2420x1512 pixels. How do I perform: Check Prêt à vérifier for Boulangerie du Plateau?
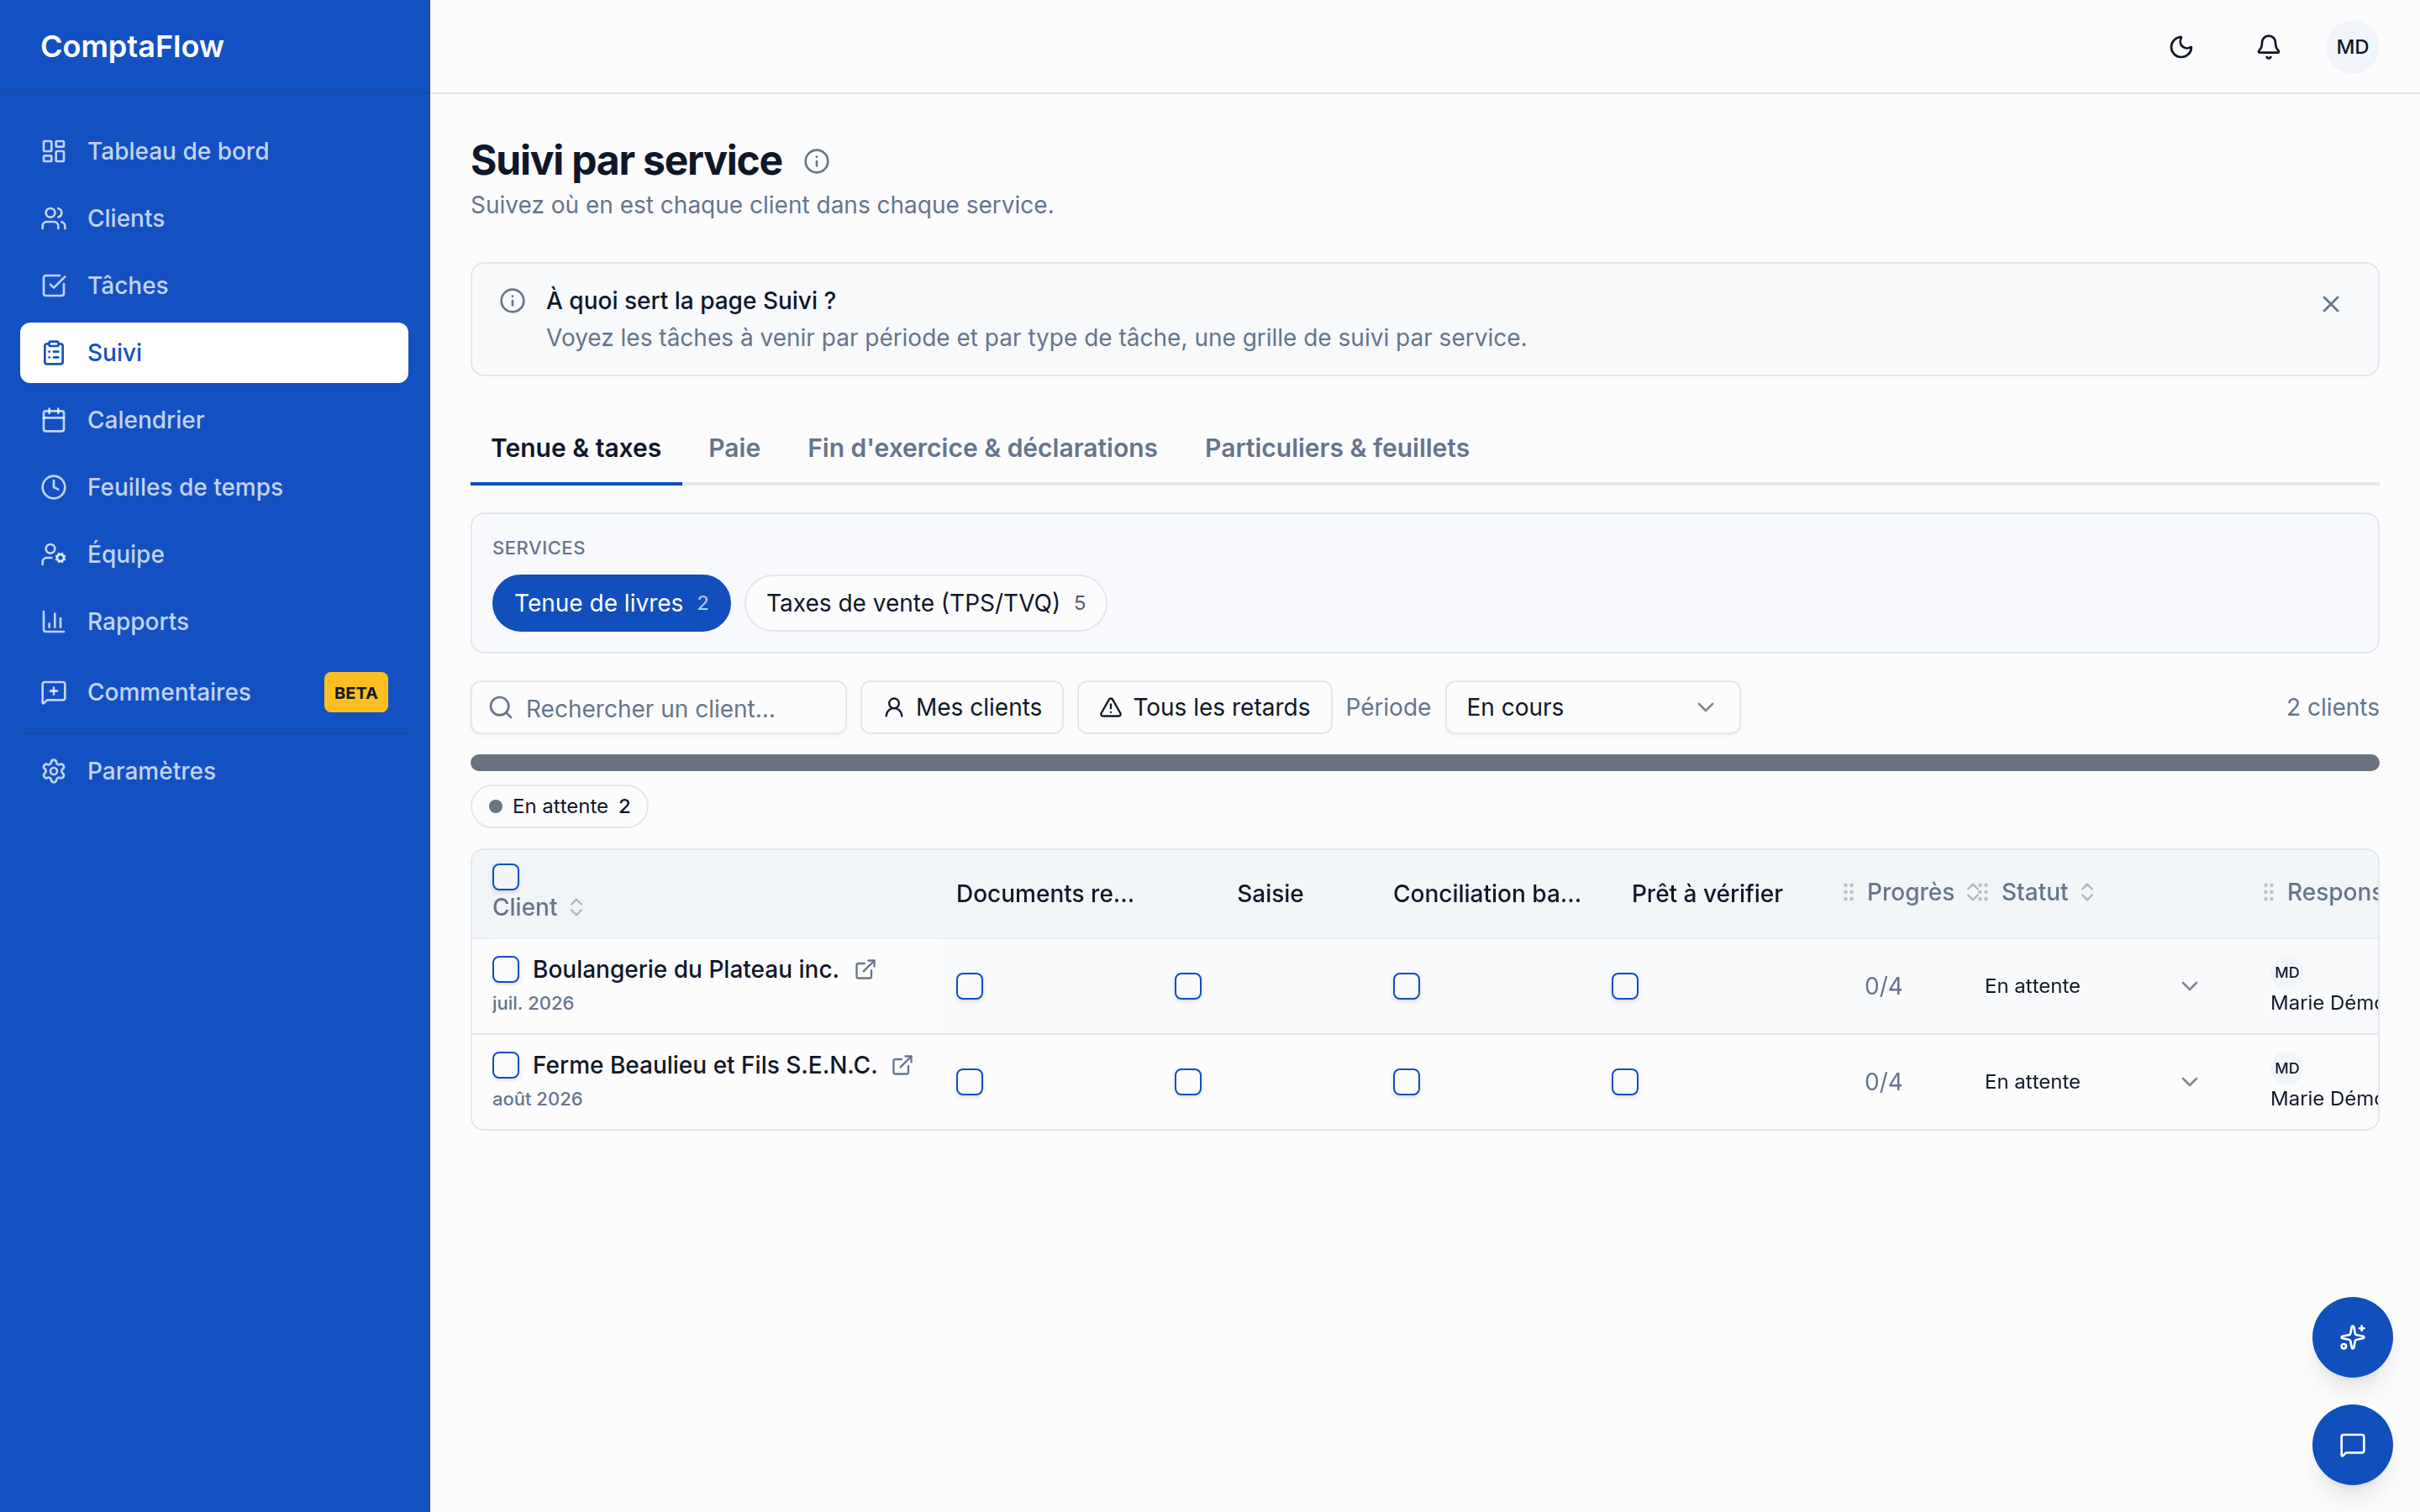tap(1625, 986)
